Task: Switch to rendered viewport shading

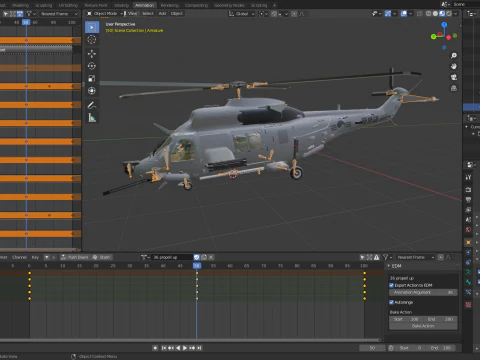Action: 449,14
